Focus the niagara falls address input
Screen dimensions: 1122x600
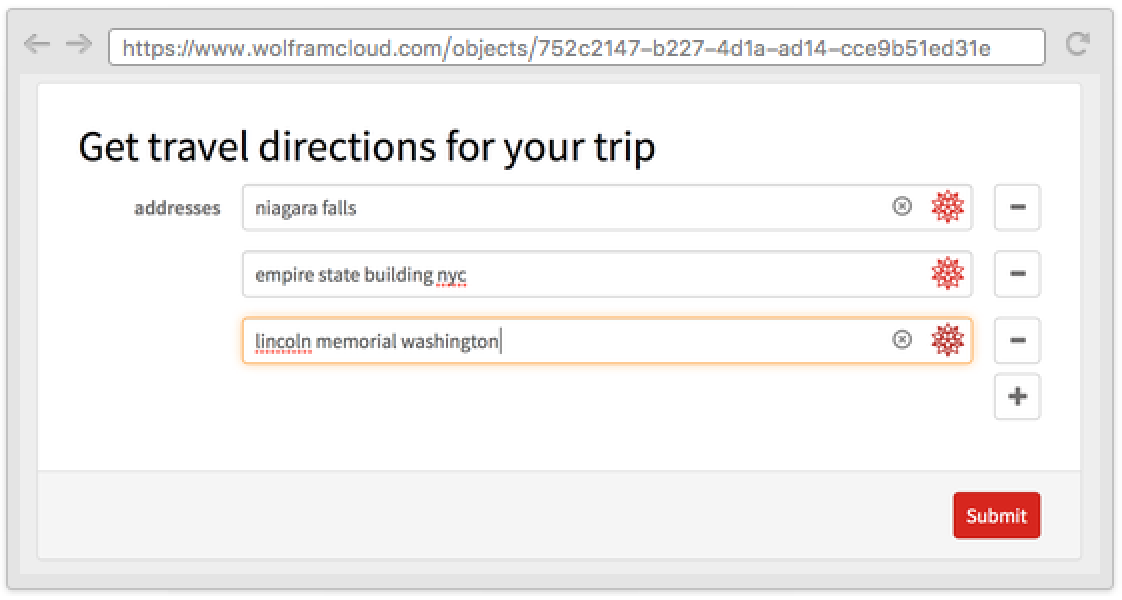click(x=565, y=207)
